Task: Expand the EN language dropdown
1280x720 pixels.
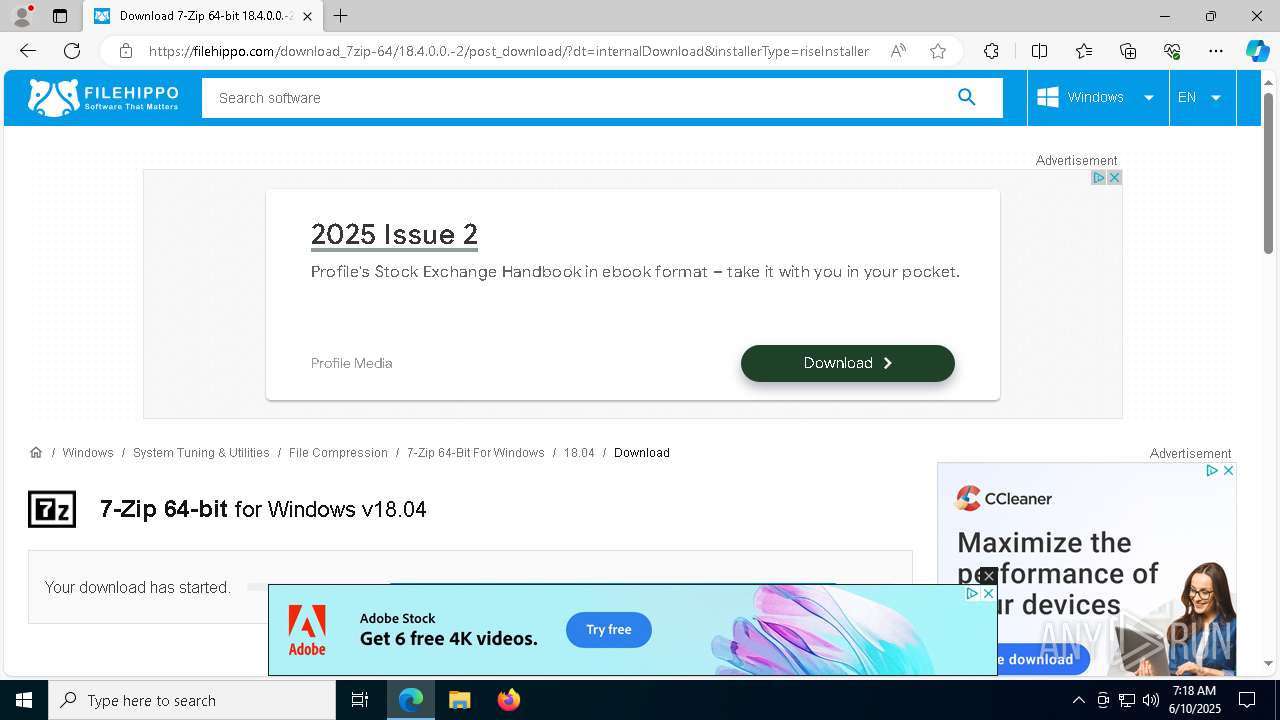Action: [x=1200, y=97]
